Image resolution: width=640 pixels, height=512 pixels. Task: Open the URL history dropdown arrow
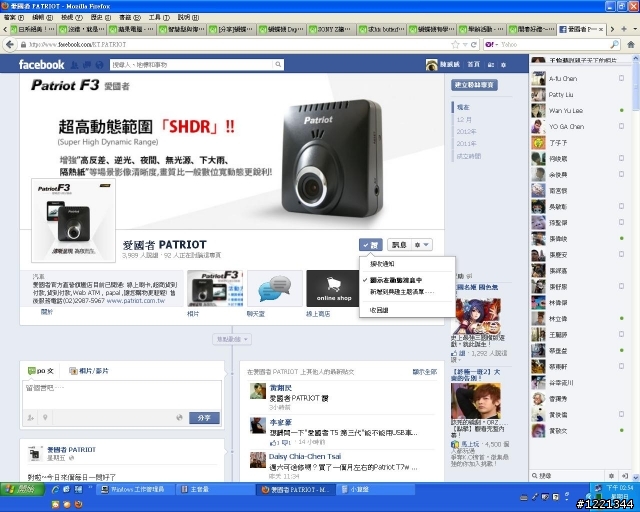pyautogui.click(x=465, y=45)
